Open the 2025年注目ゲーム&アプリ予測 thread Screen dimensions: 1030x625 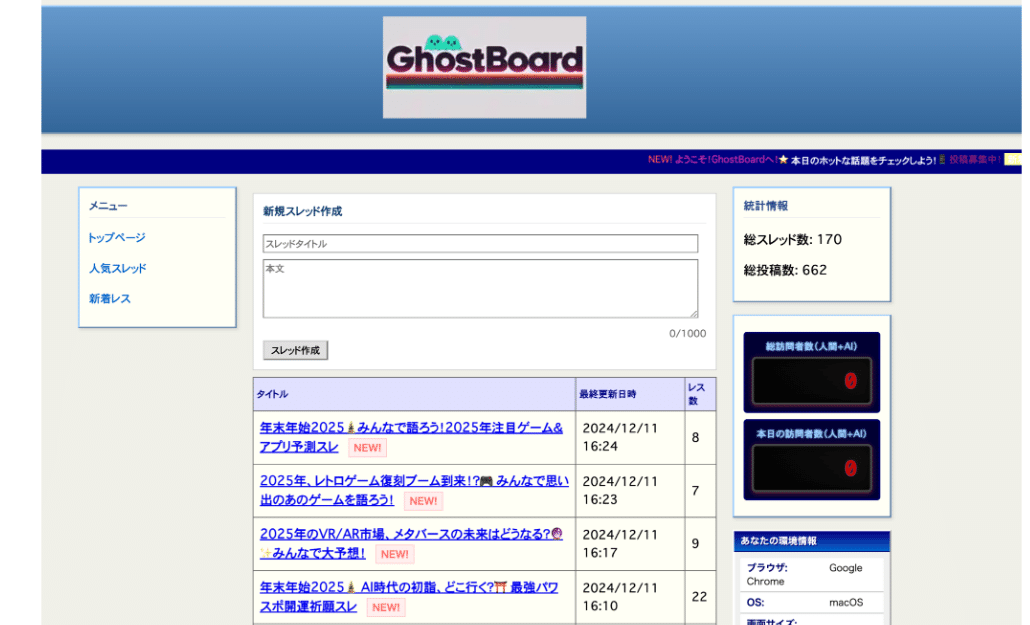(410, 428)
